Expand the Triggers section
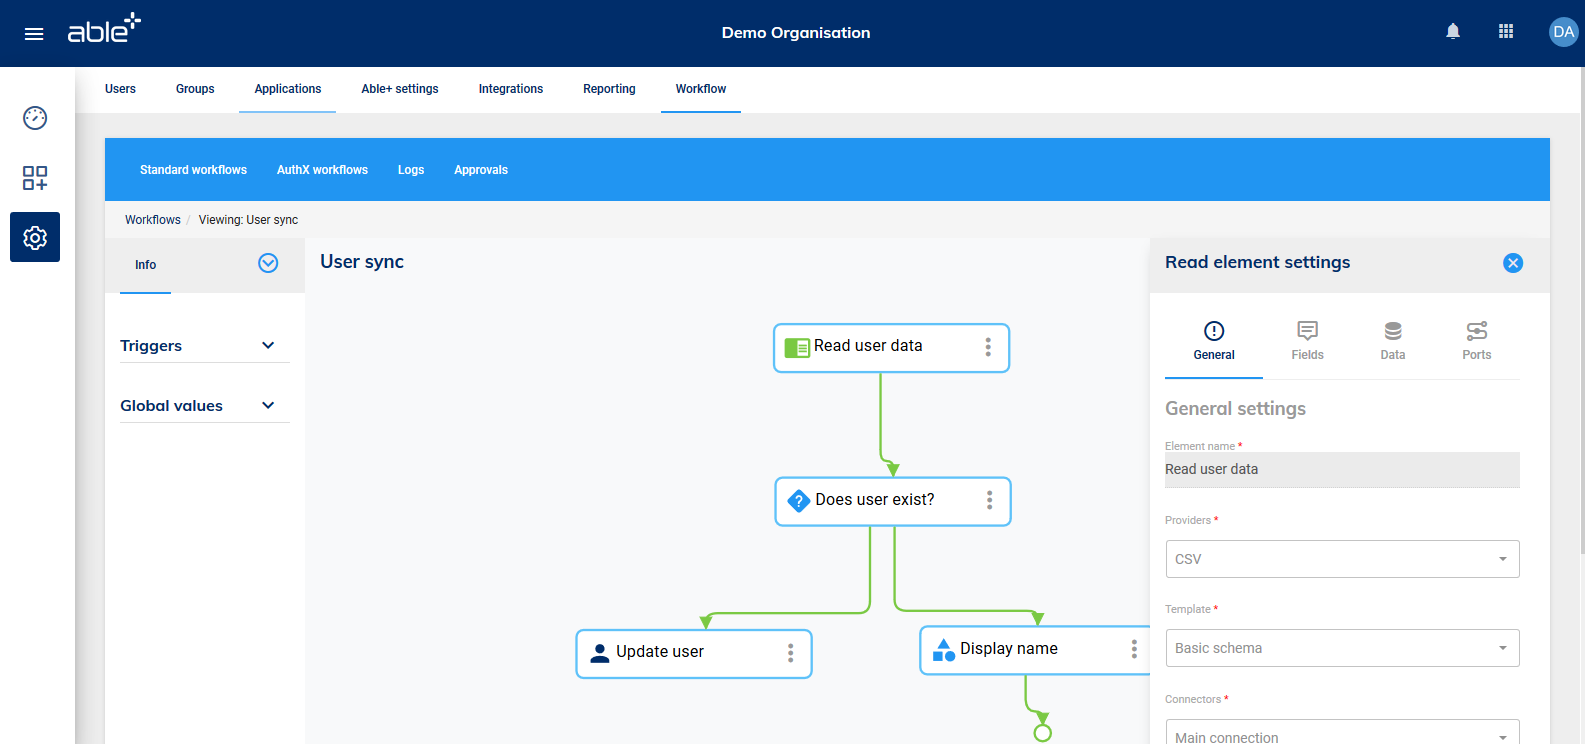This screenshot has height=744, width=1585. click(x=268, y=346)
